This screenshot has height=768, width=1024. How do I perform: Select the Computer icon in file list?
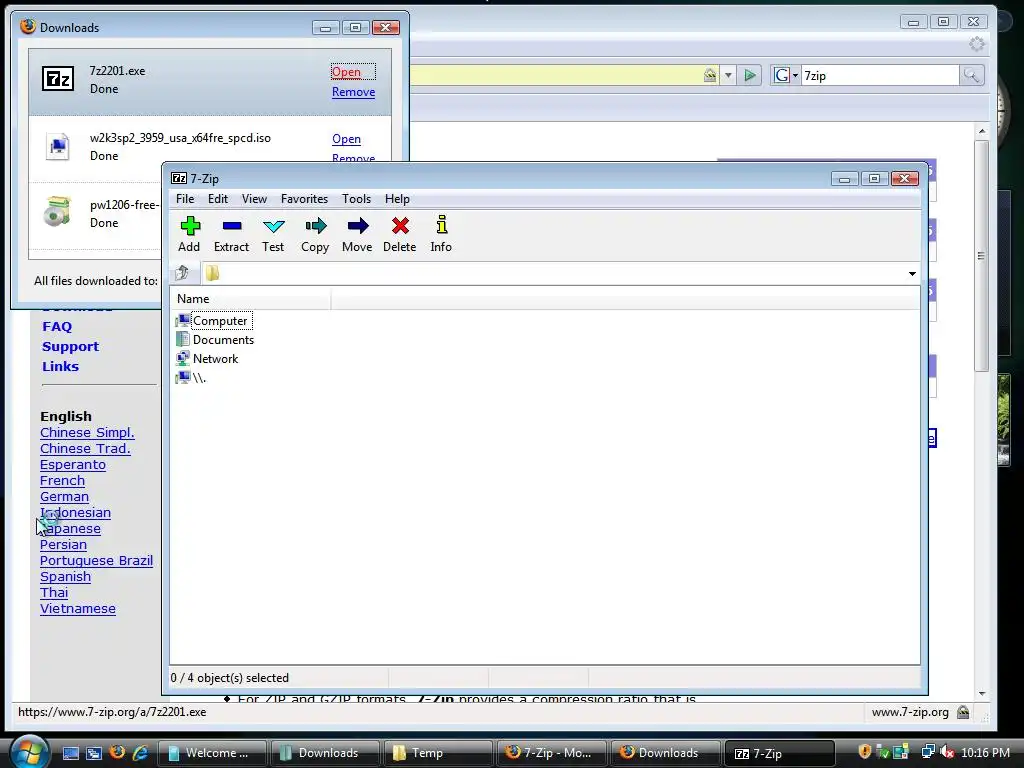(184, 321)
